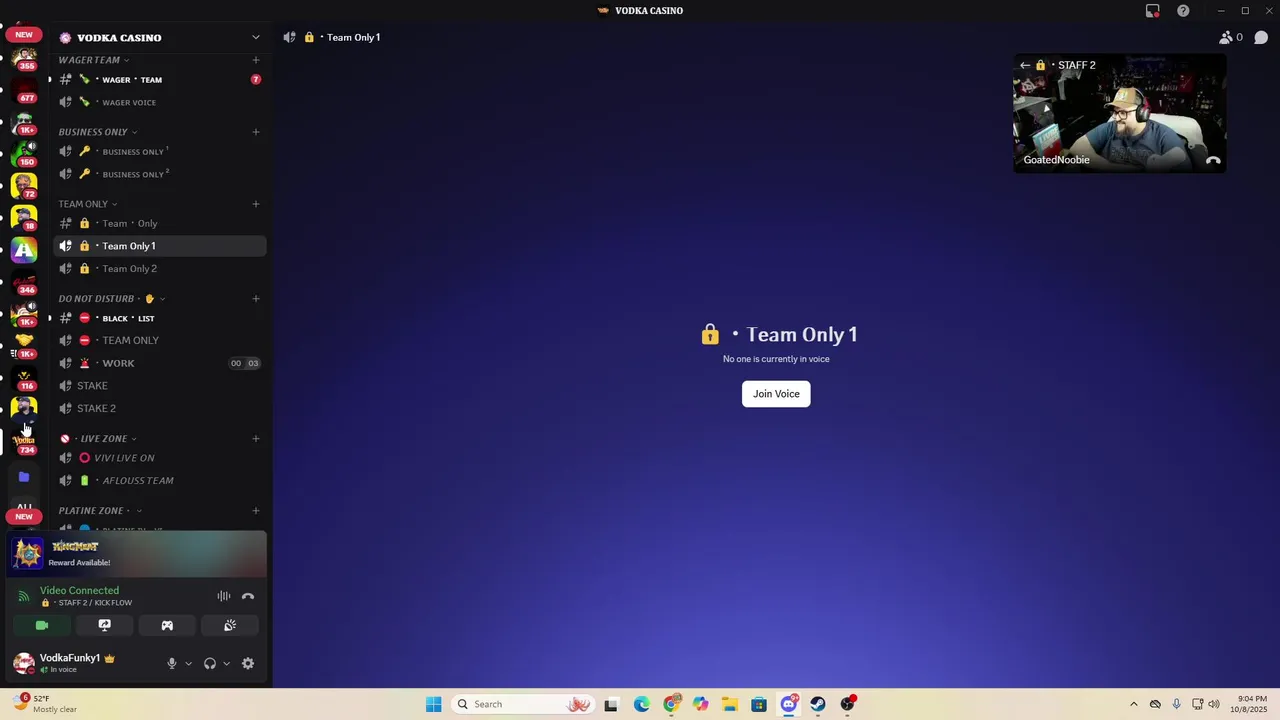Add a channel to DO NOT DISTURB

256,298
